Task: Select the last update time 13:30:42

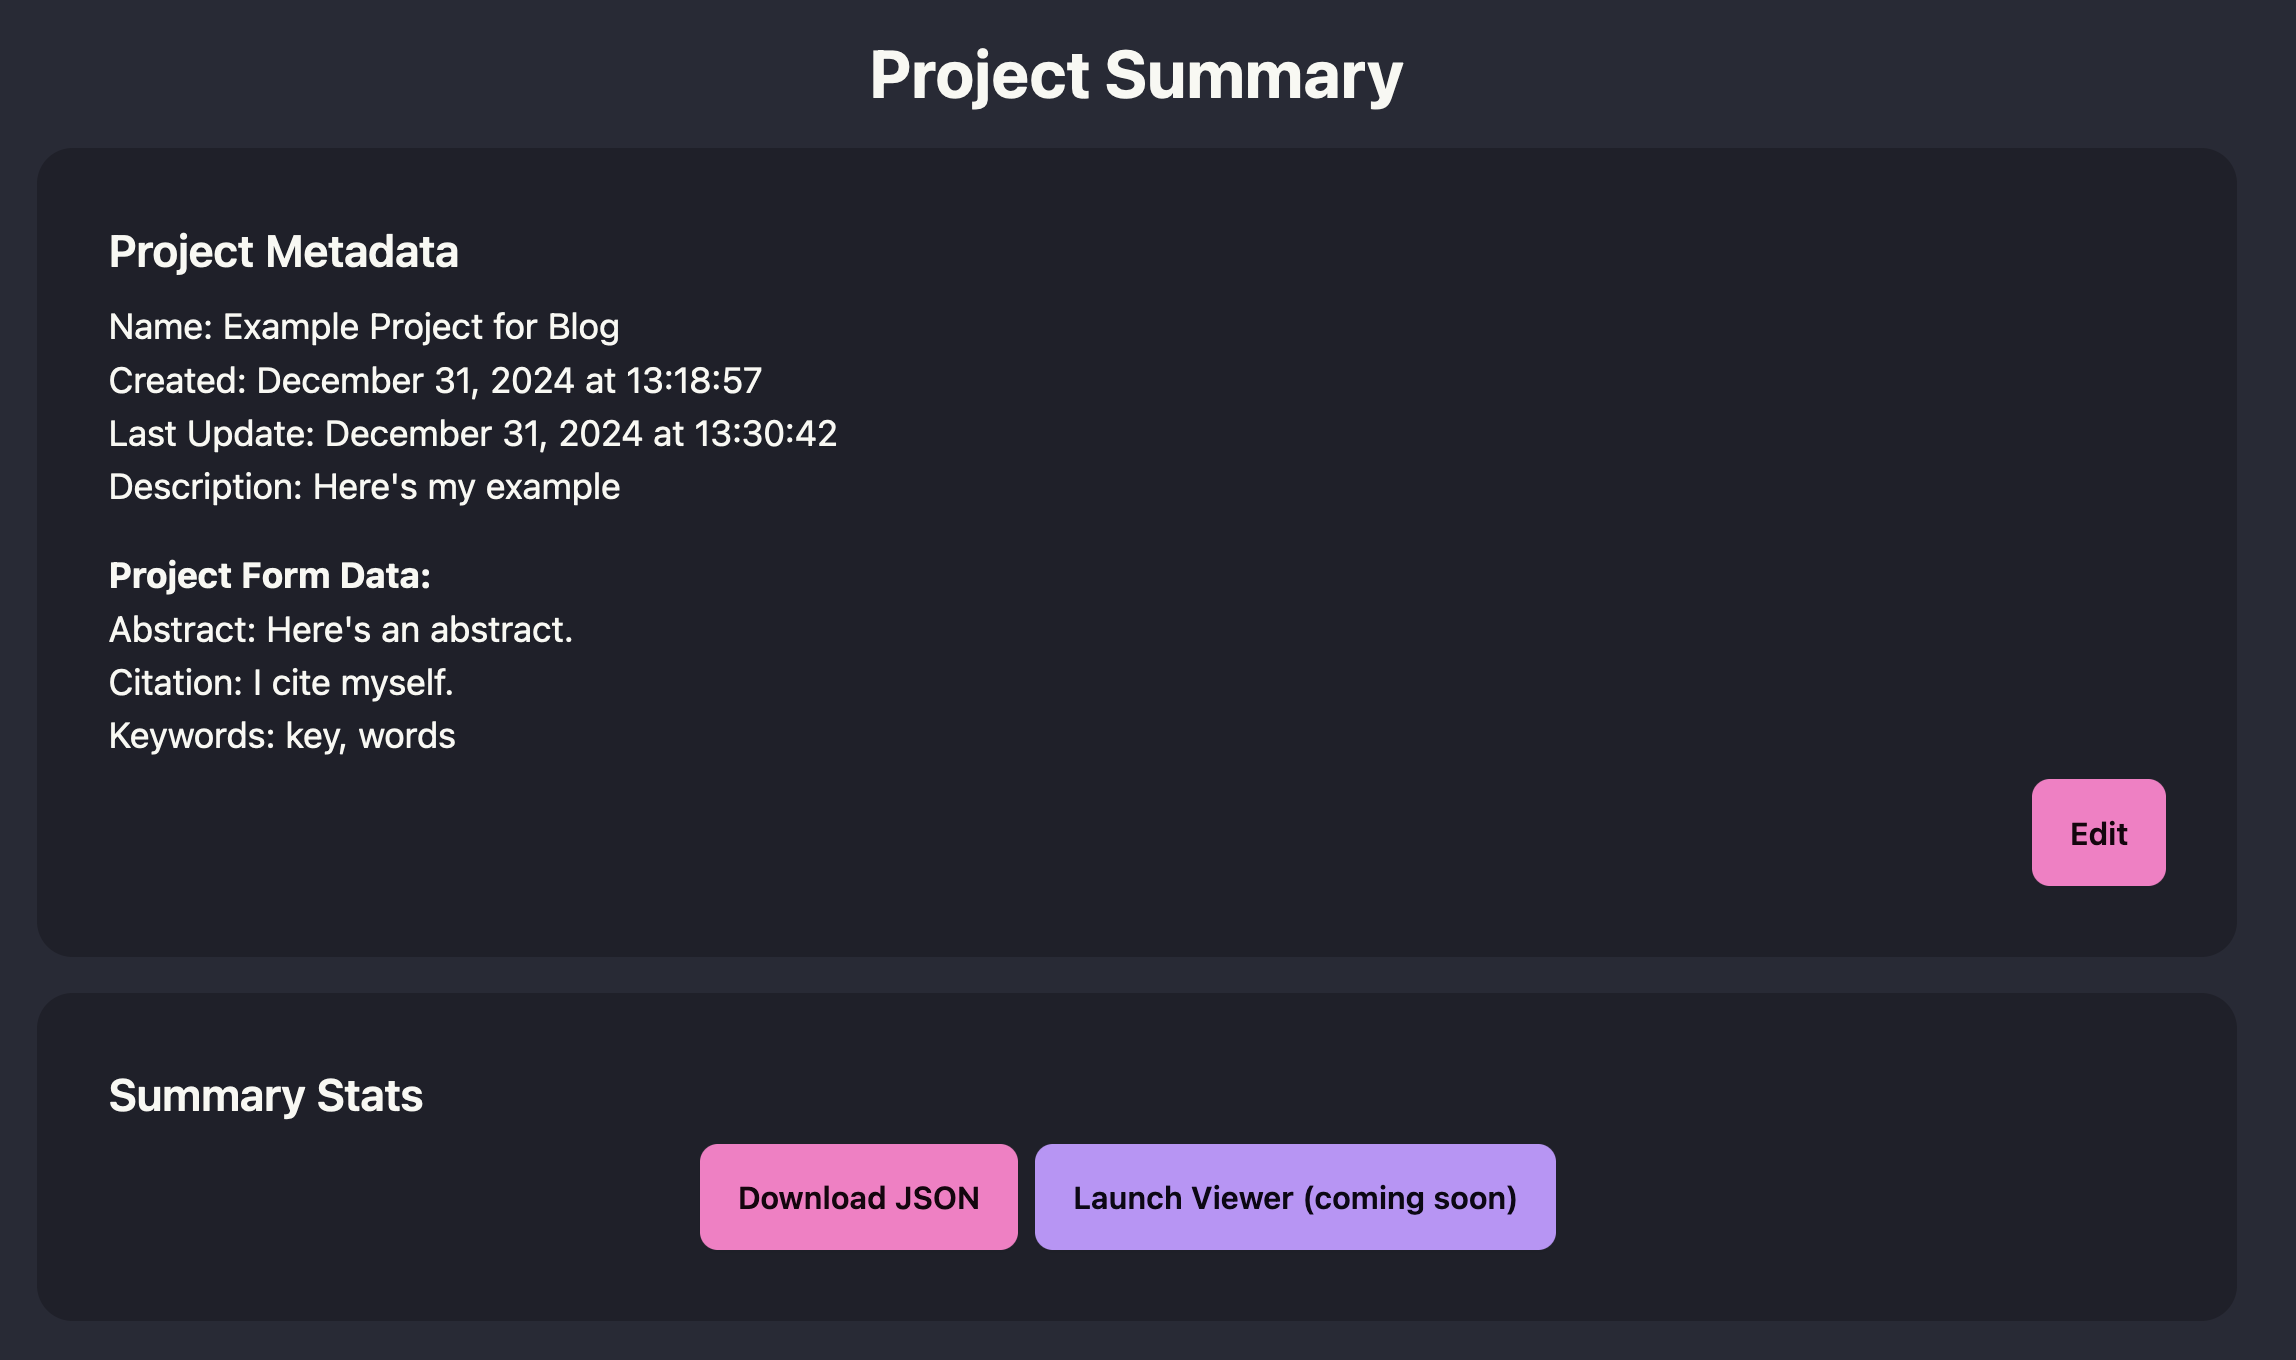Action: coord(765,434)
